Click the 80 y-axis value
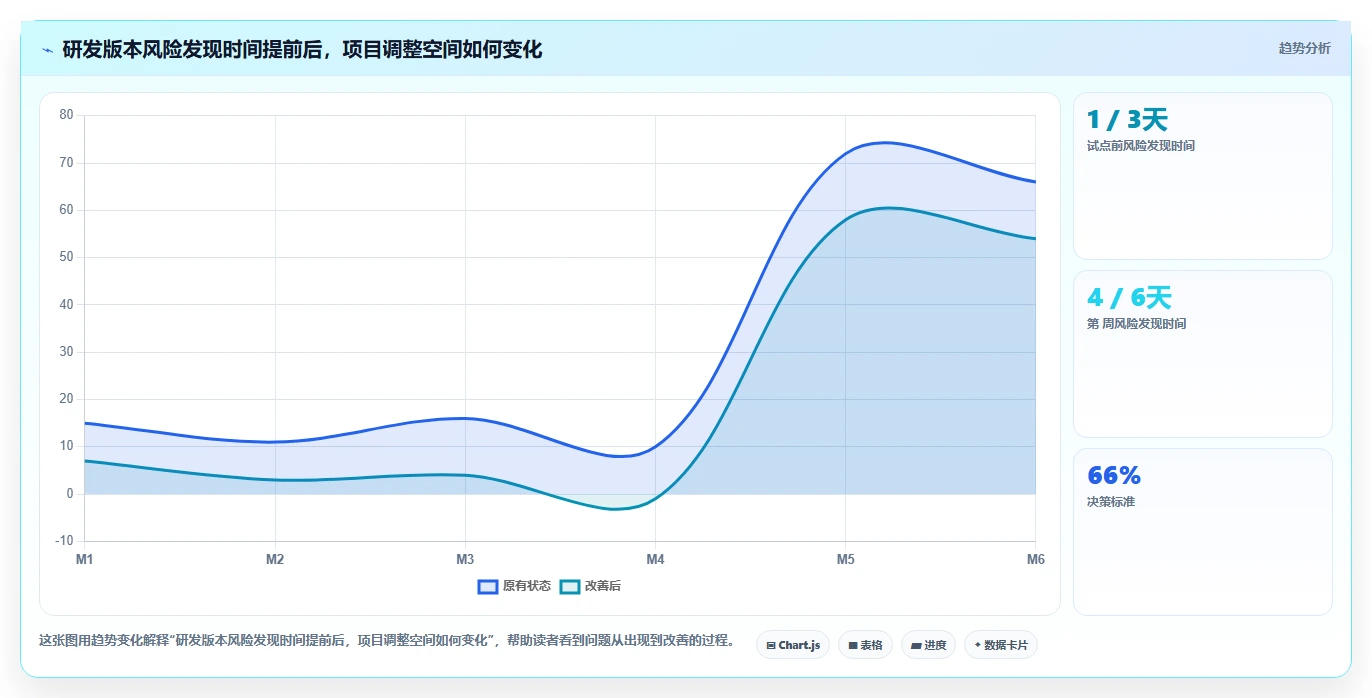The image size is (1372, 698). [x=66, y=115]
